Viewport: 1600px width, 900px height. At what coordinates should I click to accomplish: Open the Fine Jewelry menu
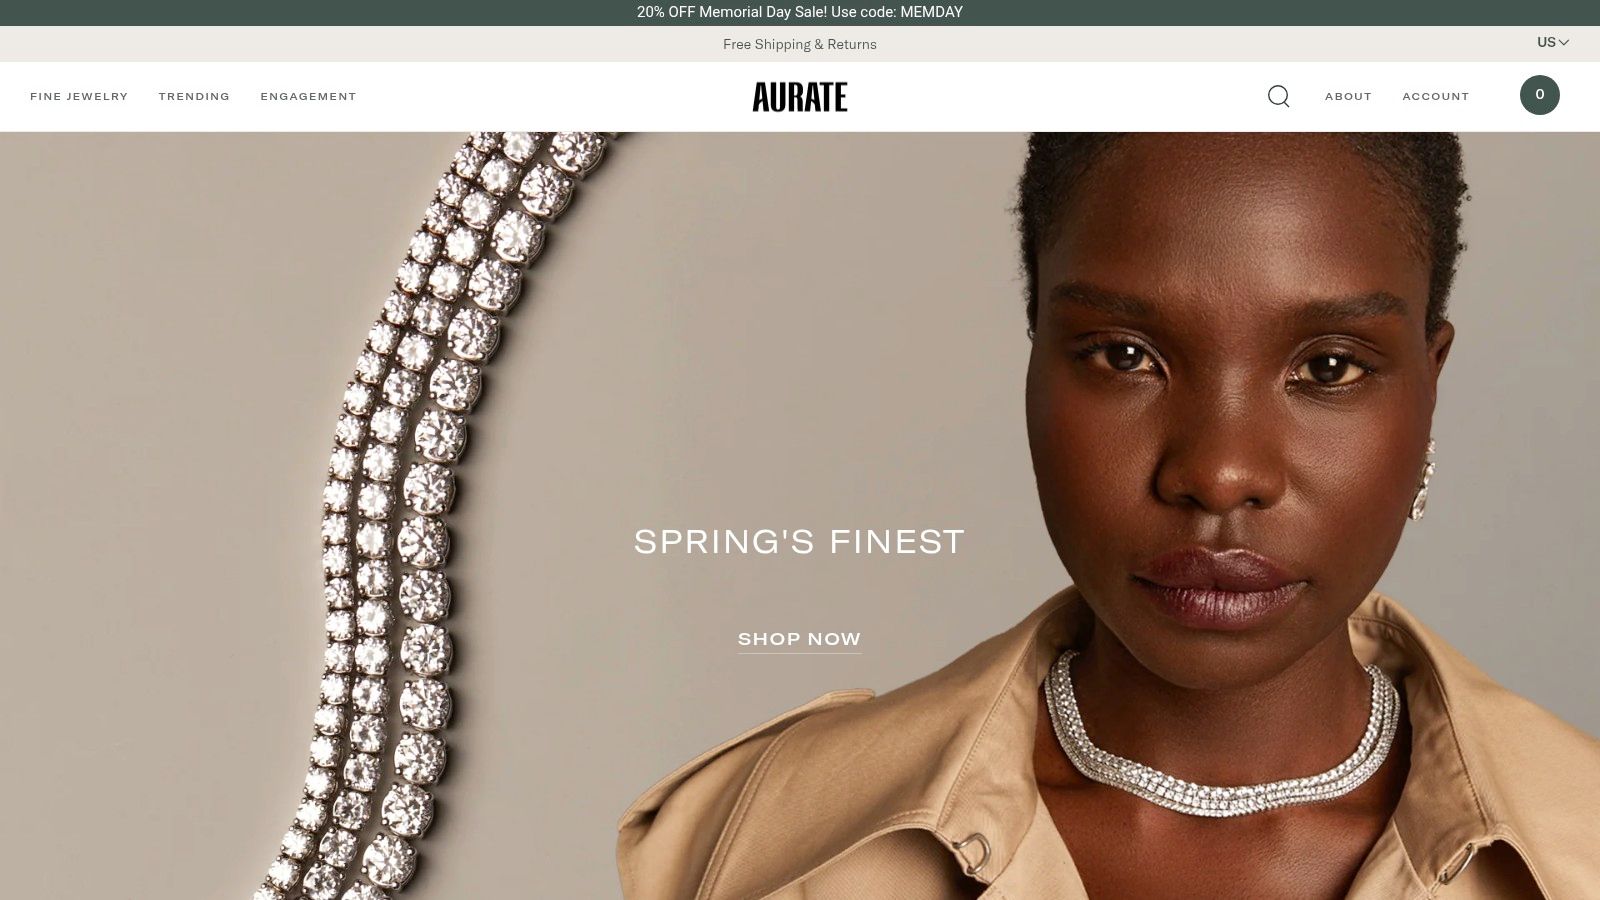[x=79, y=97]
